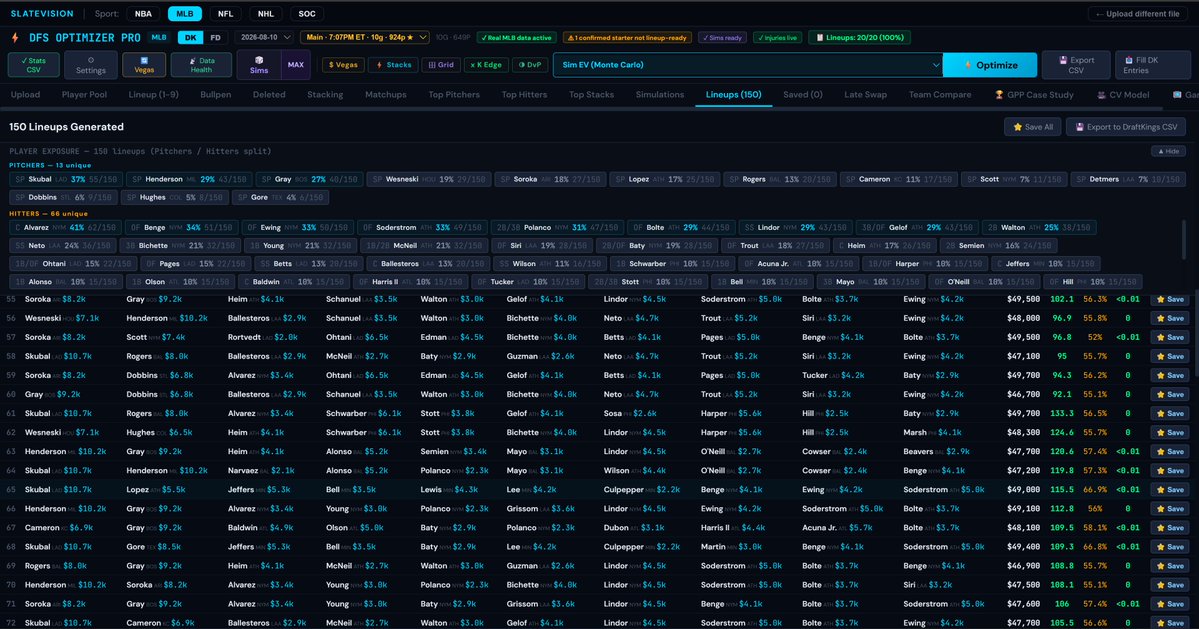Open the Main 7:07PM ET slate dropdown
1199x629 pixels.
point(365,37)
